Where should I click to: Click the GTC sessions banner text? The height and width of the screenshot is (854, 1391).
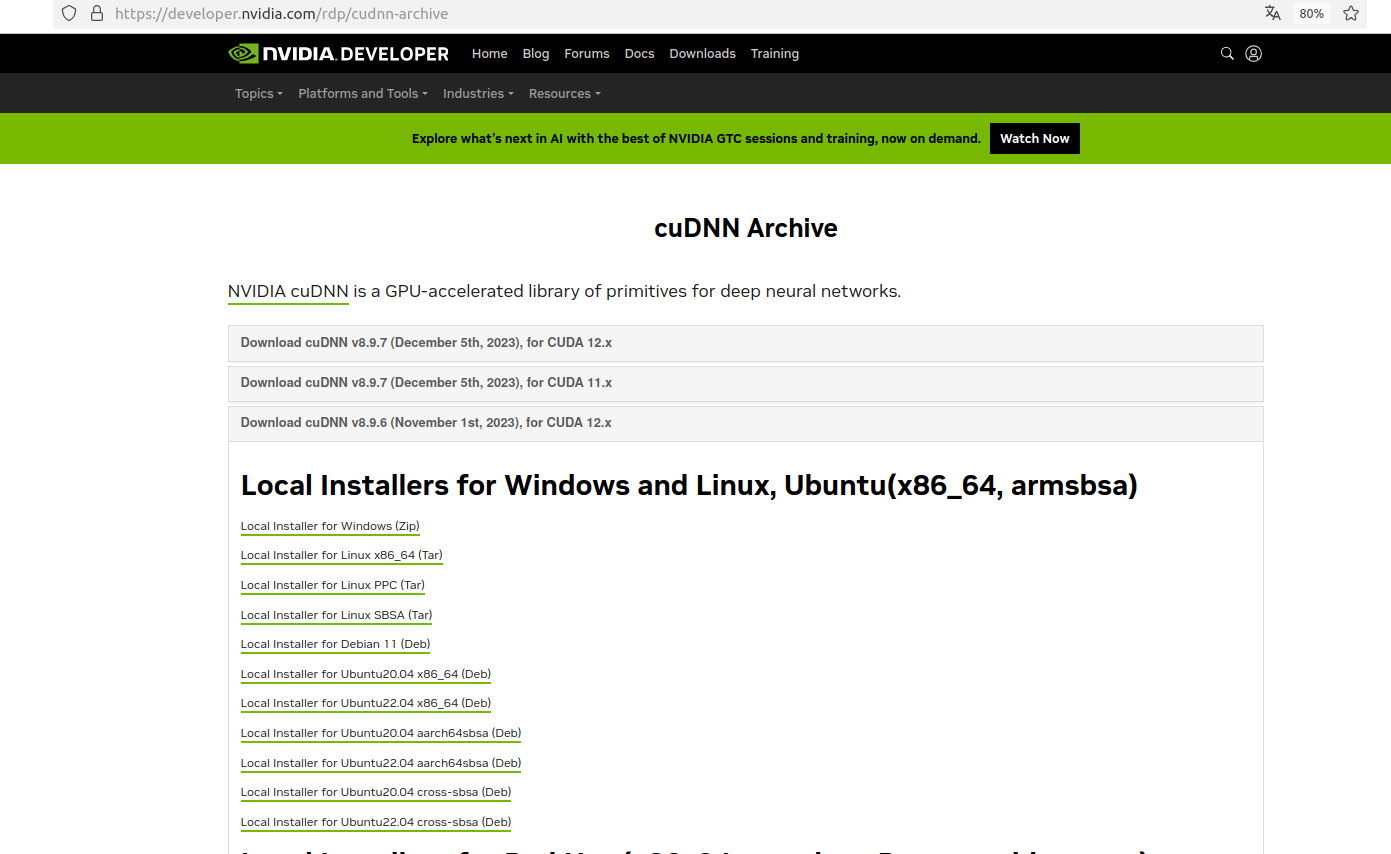click(696, 139)
